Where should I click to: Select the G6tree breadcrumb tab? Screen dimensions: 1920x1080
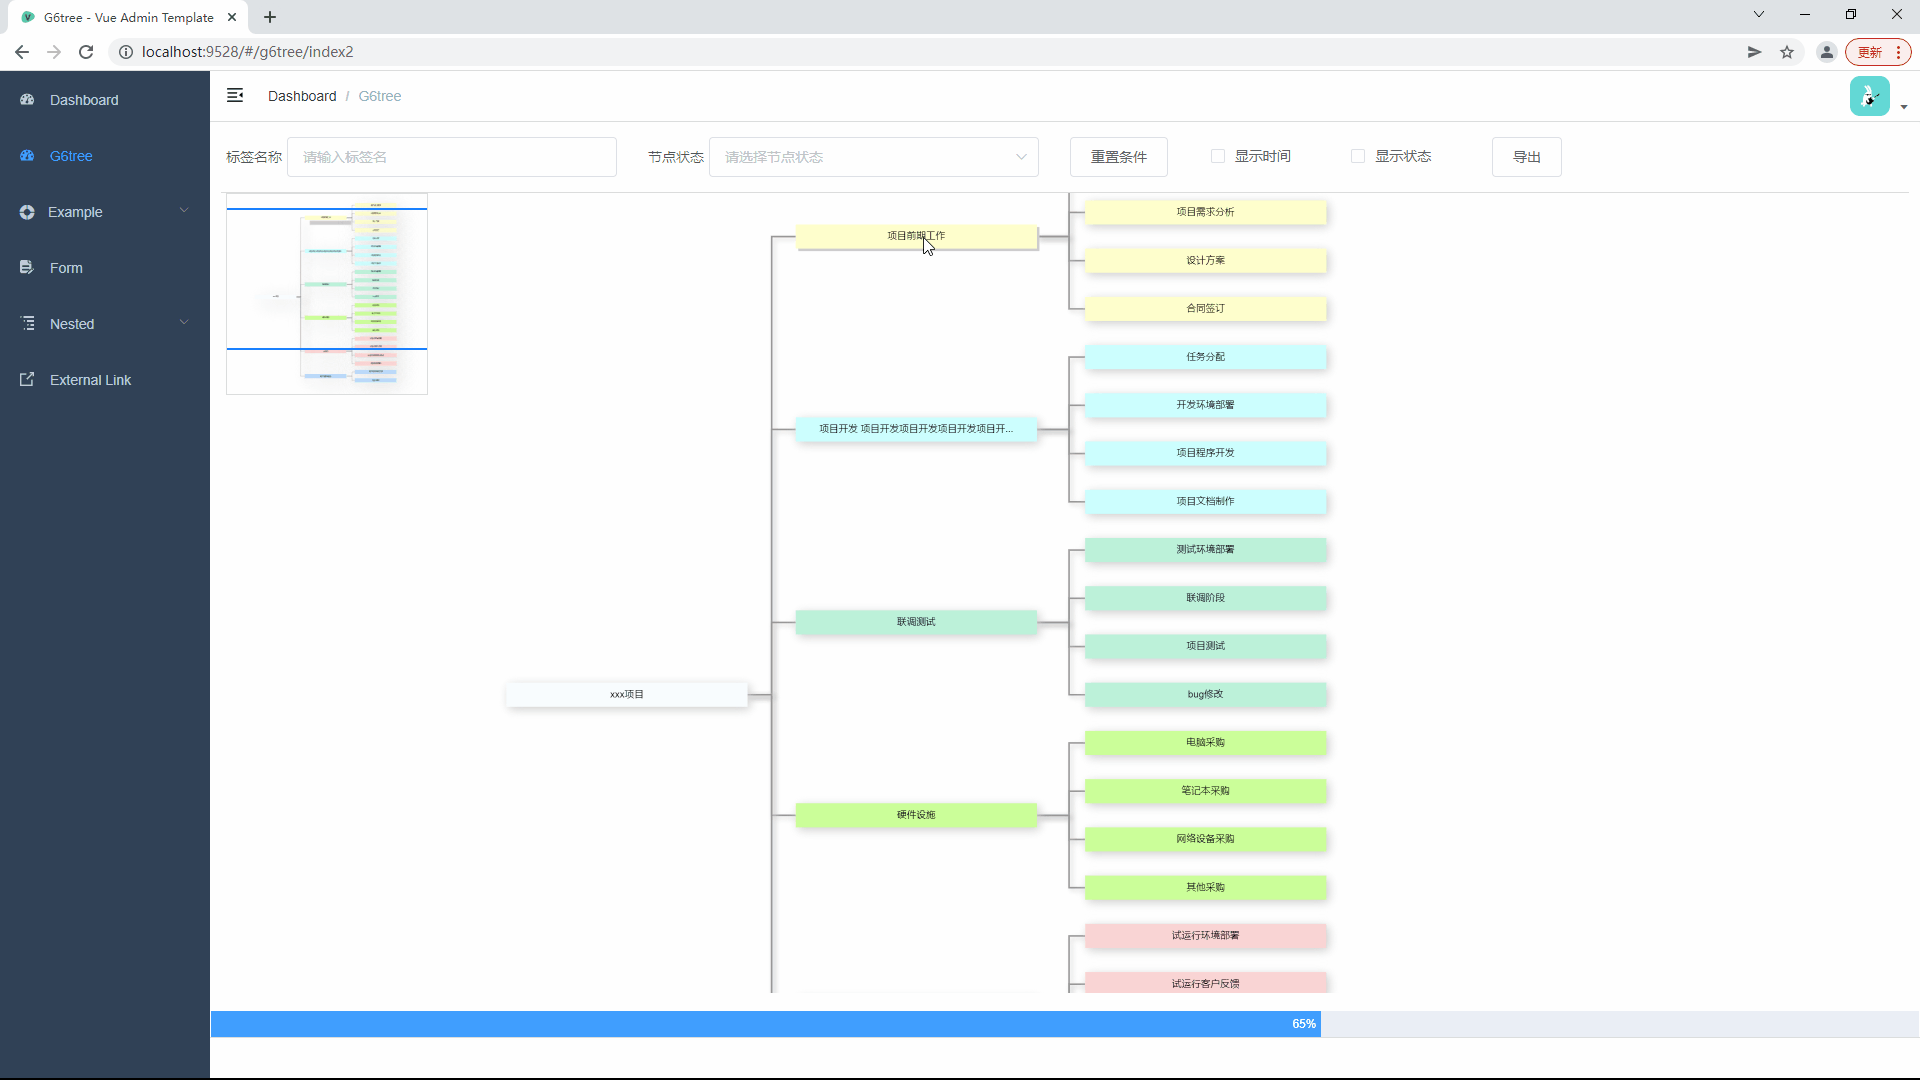point(380,95)
